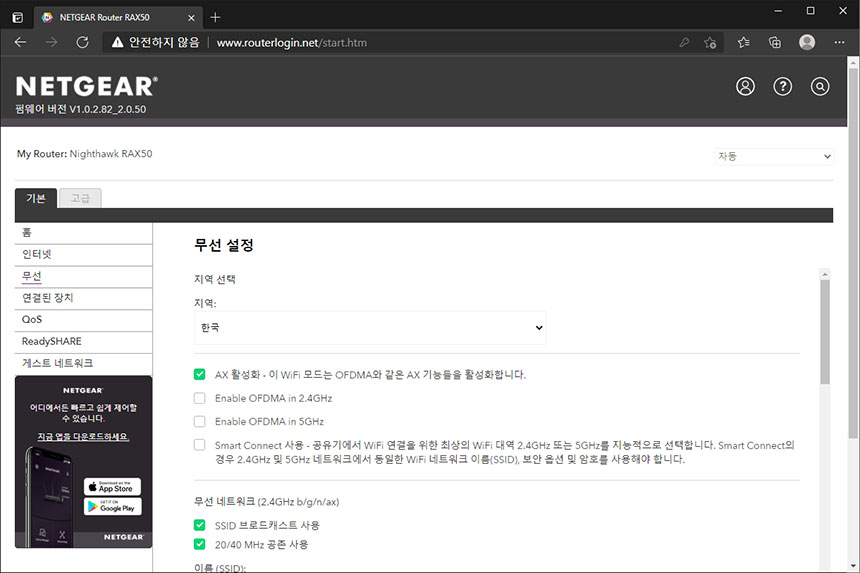This screenshot has width=860, height=573.
Task: Click the phone image in the app ad
Action: coord(50,496)
